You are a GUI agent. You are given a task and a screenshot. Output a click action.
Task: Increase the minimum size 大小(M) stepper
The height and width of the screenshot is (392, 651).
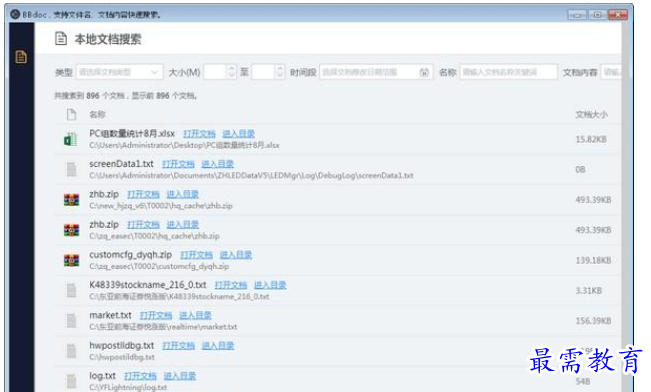232,69
